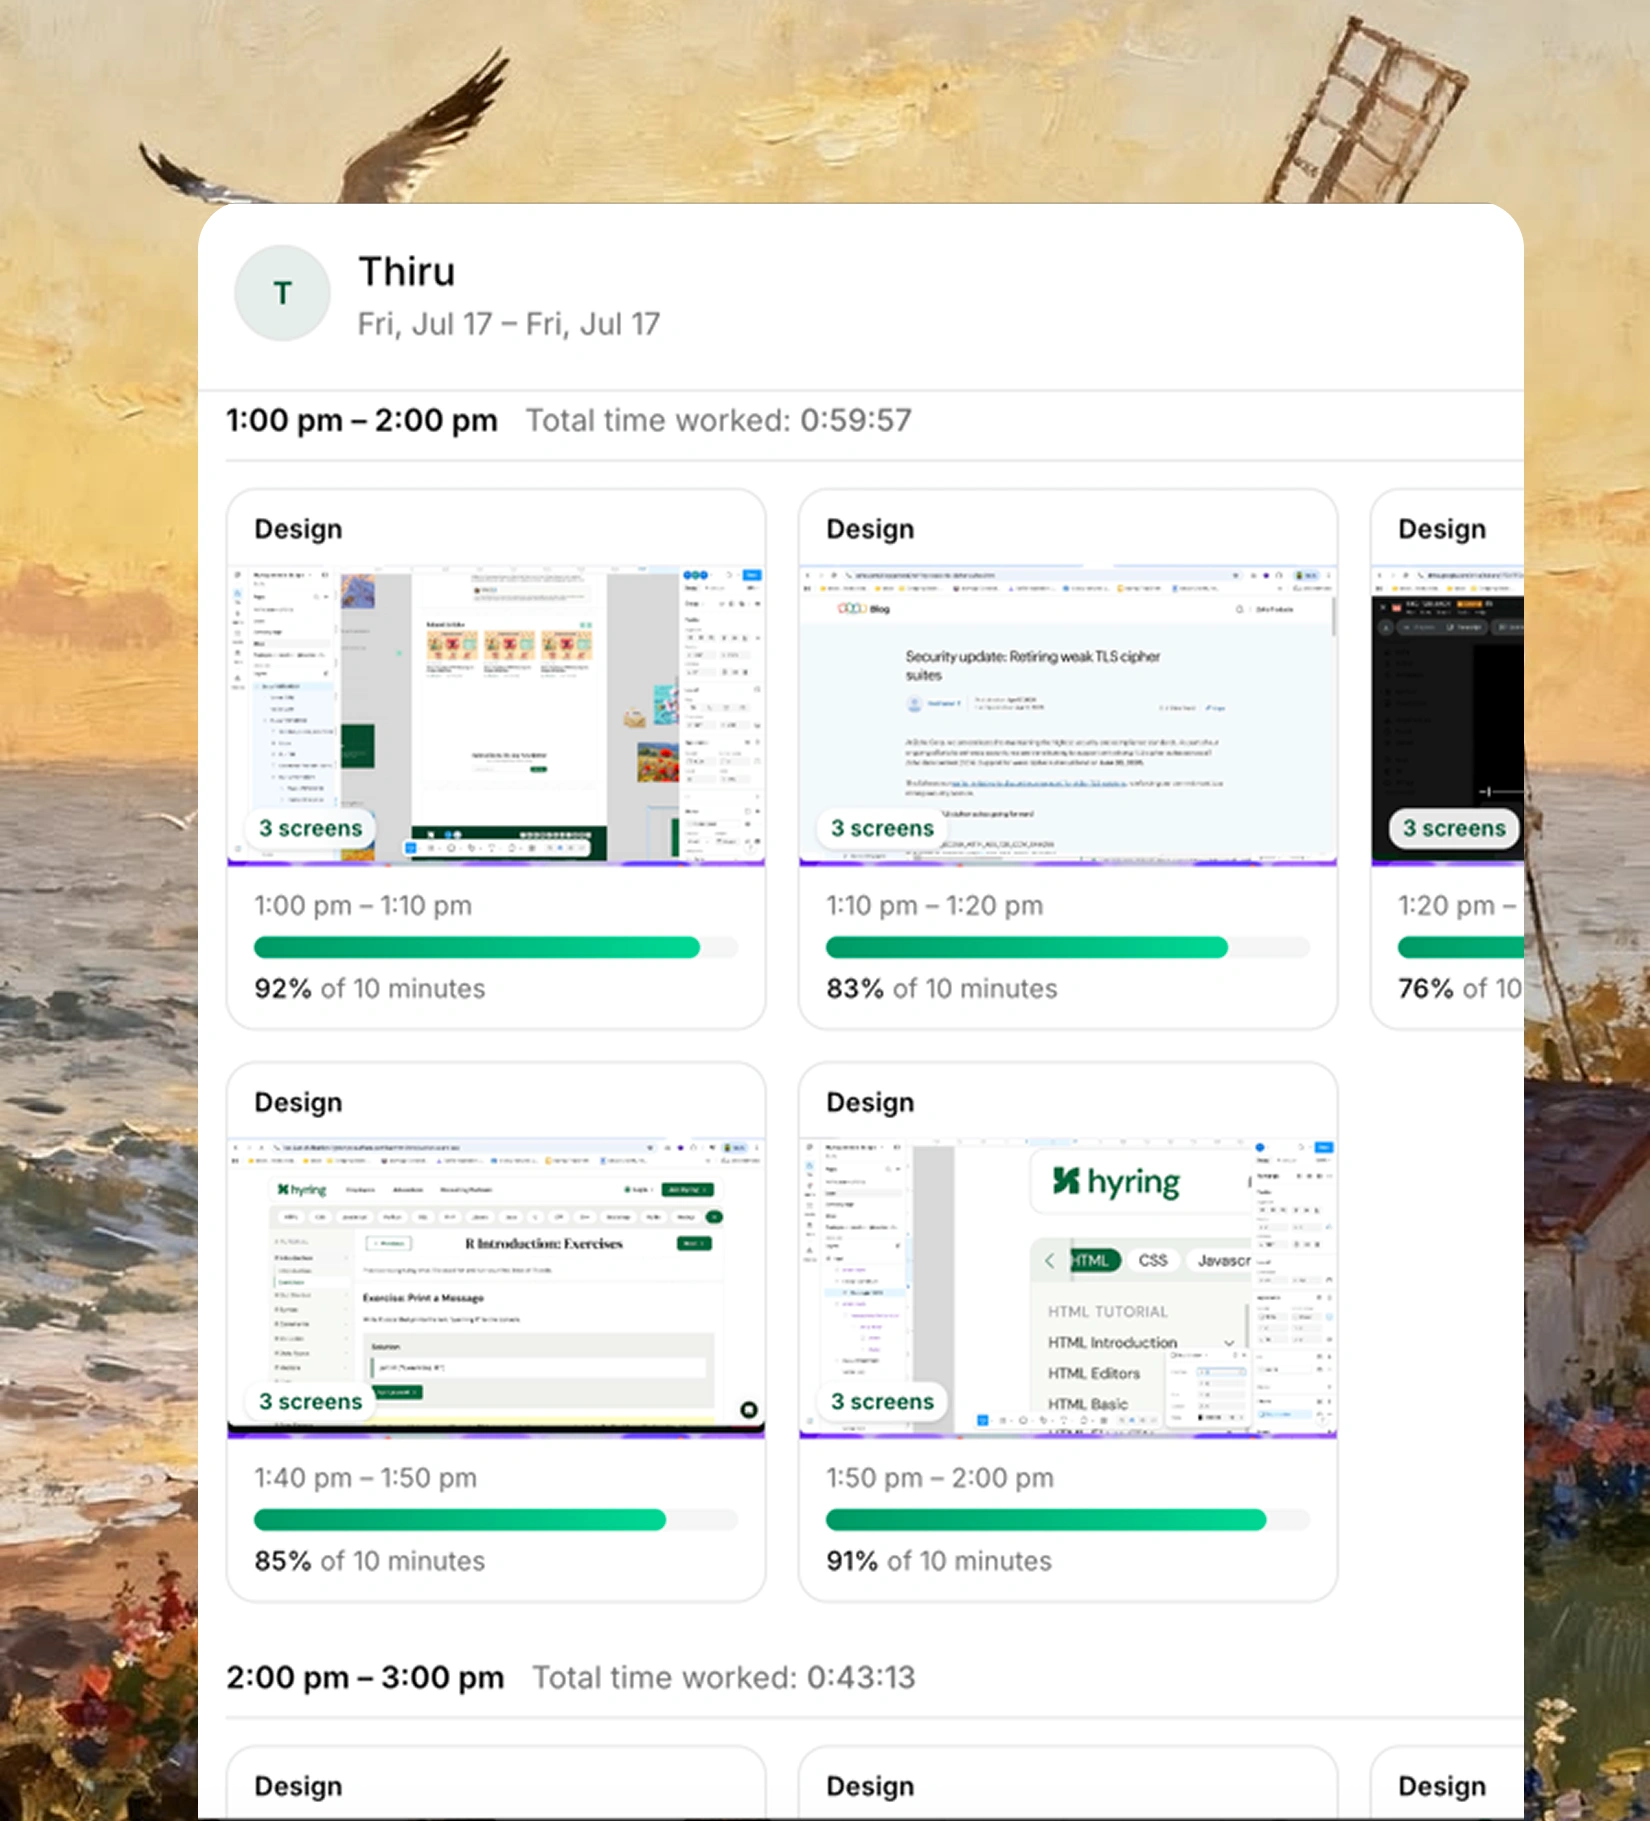
Task: Open the 1:40 pm – 1:50 pm screenshot thumbnail
Action: tap(496, 1288)
